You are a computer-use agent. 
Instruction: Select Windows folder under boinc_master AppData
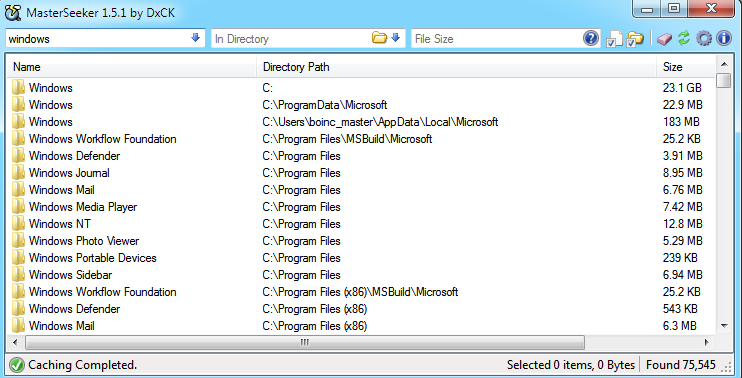pyautogui.click(x=361, y=122)
